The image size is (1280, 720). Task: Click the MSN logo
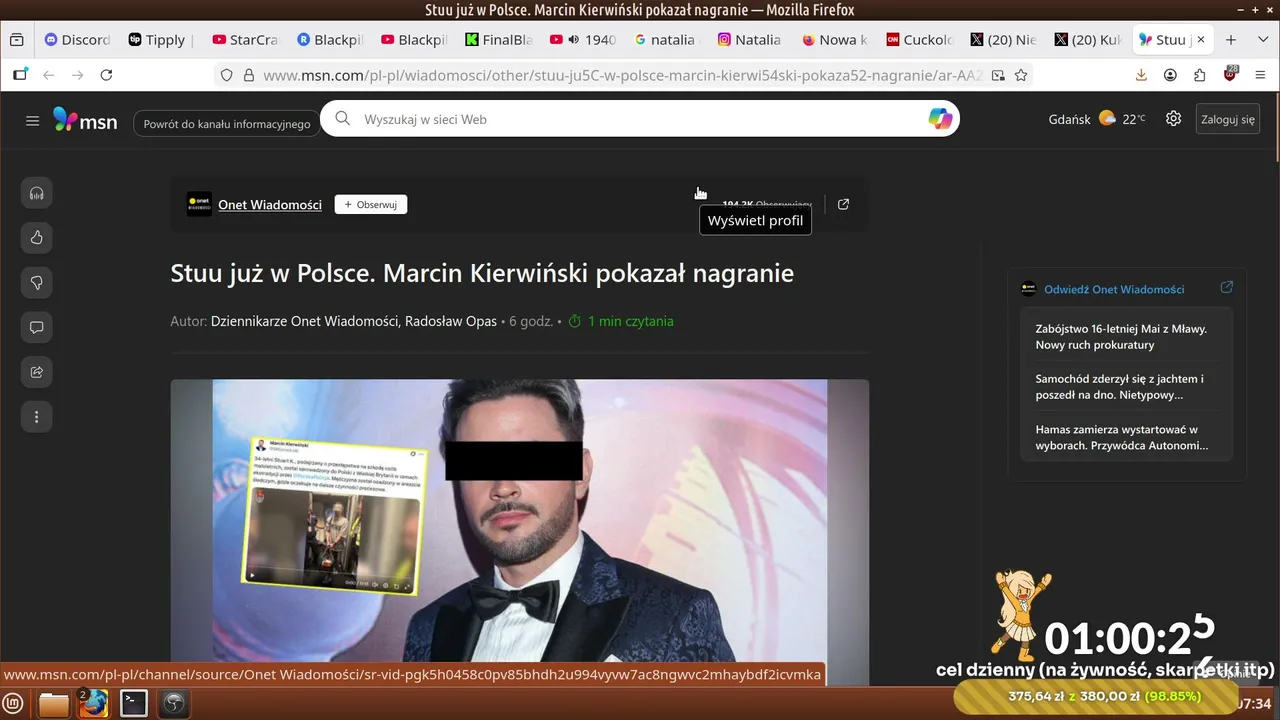[85, 120]
